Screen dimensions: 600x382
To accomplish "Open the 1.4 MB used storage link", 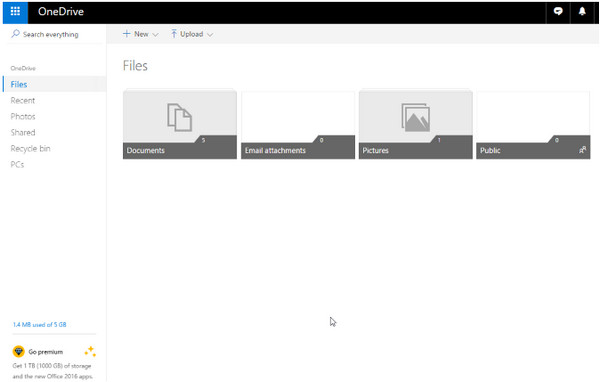I will click(x=39, y=325).
